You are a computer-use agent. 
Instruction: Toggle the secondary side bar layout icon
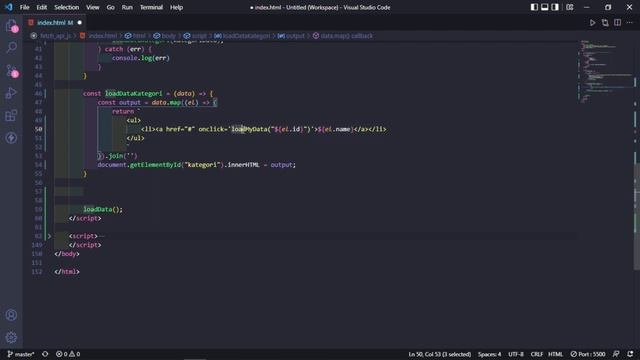pos(555,7)
